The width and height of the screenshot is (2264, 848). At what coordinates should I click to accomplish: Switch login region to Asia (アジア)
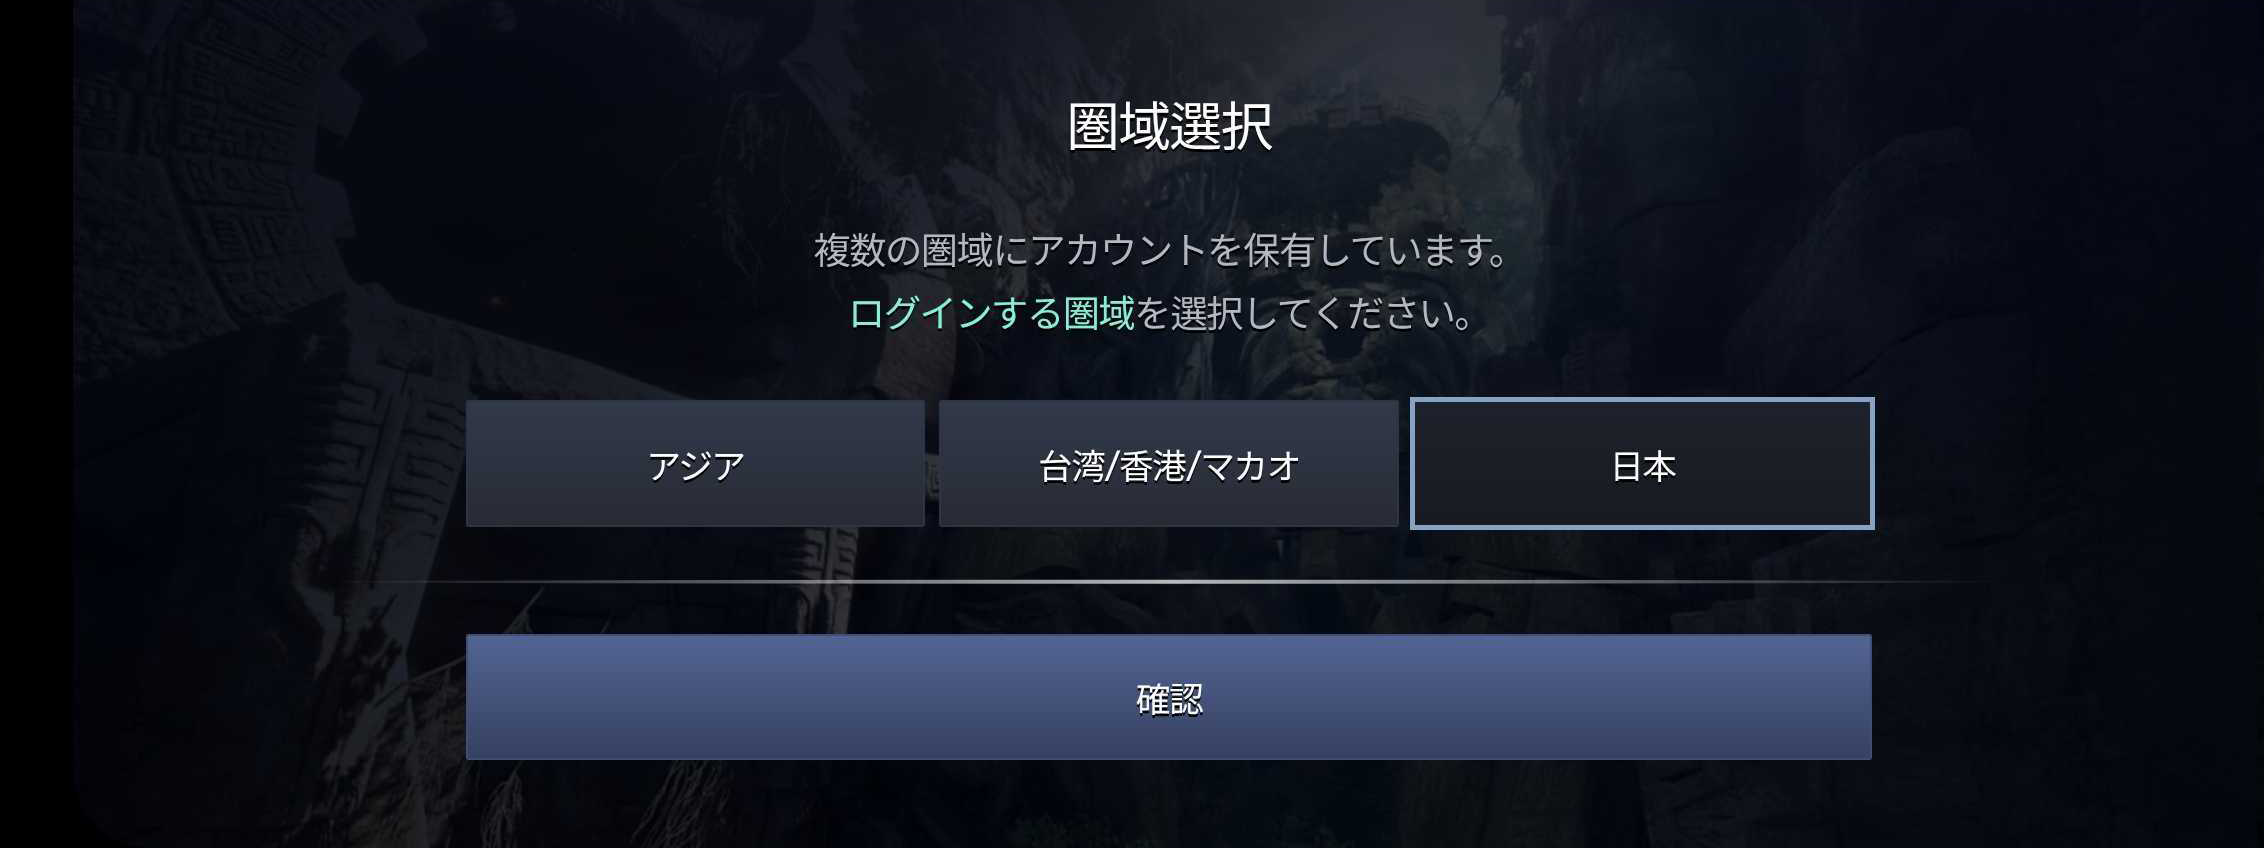pos(695,464)
